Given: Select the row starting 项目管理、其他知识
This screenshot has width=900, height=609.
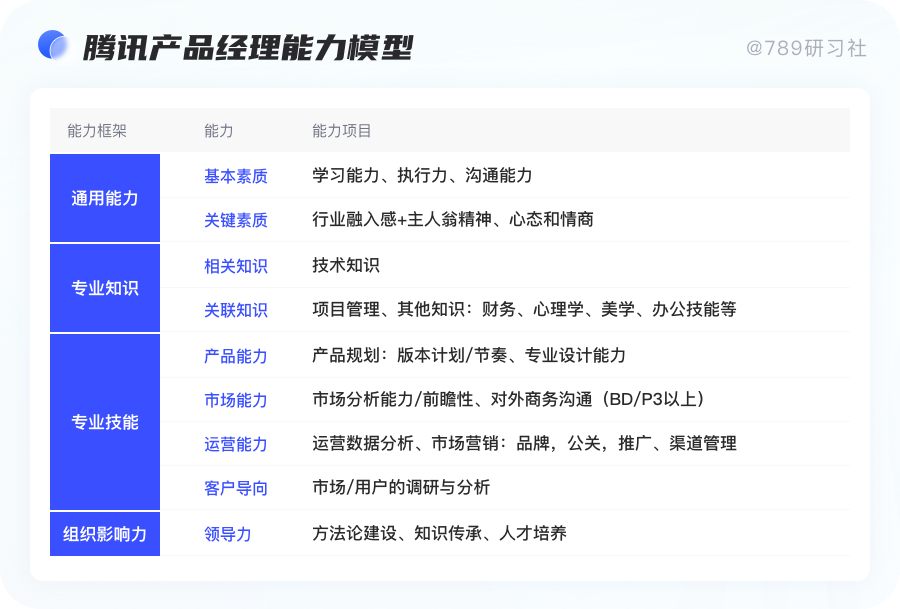Looking at the screenshot, I should tap(524, 309).
